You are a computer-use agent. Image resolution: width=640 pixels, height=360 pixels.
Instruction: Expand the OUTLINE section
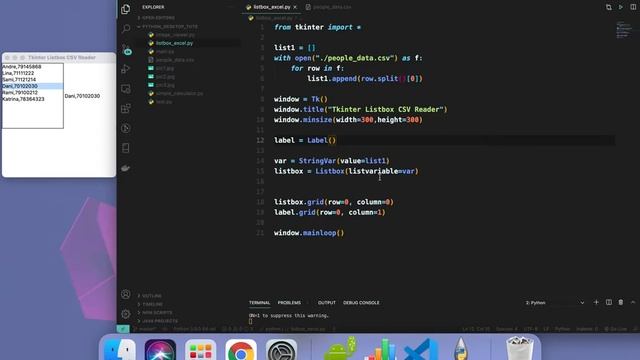tap(149, 296)
